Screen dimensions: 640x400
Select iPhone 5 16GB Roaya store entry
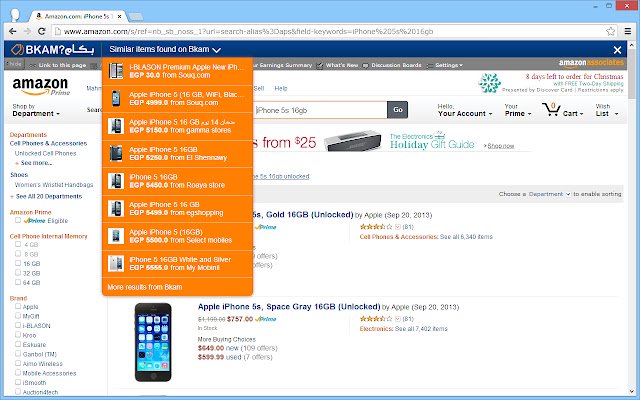[178, 181]
